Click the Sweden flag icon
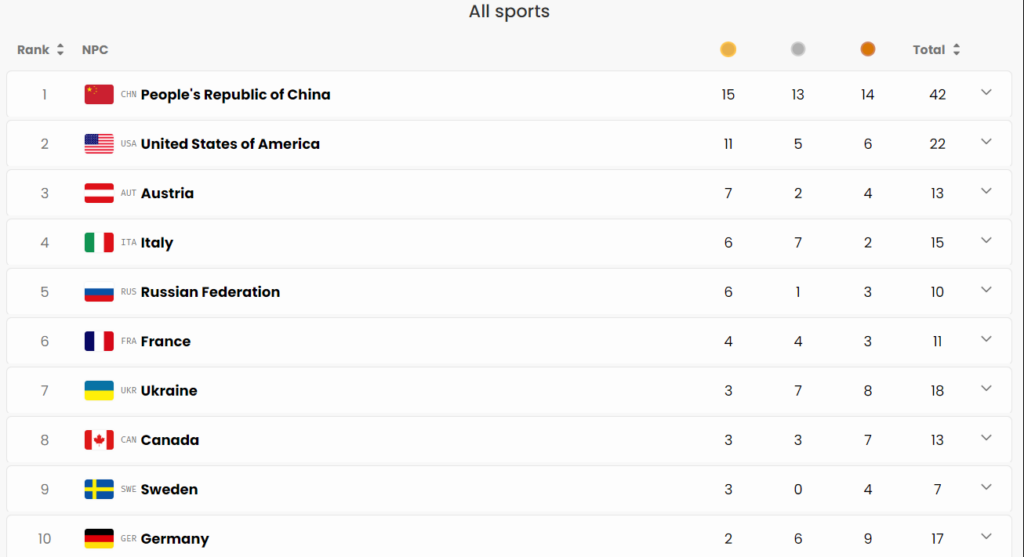 99,489
